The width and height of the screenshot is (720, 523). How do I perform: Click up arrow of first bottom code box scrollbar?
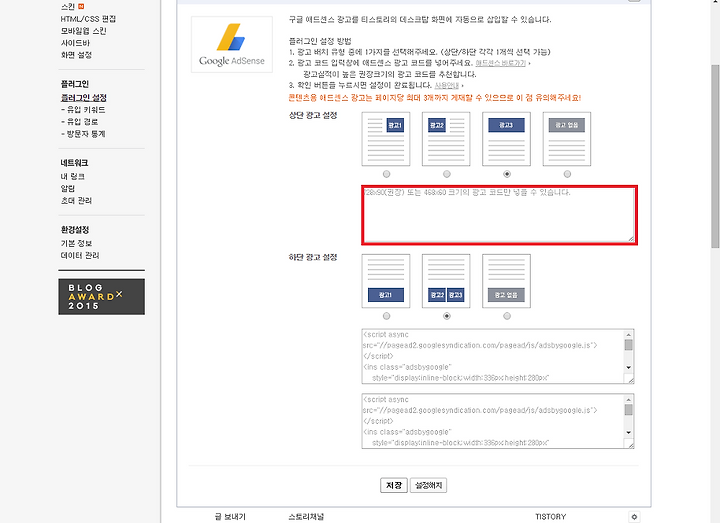coord(629,334)
